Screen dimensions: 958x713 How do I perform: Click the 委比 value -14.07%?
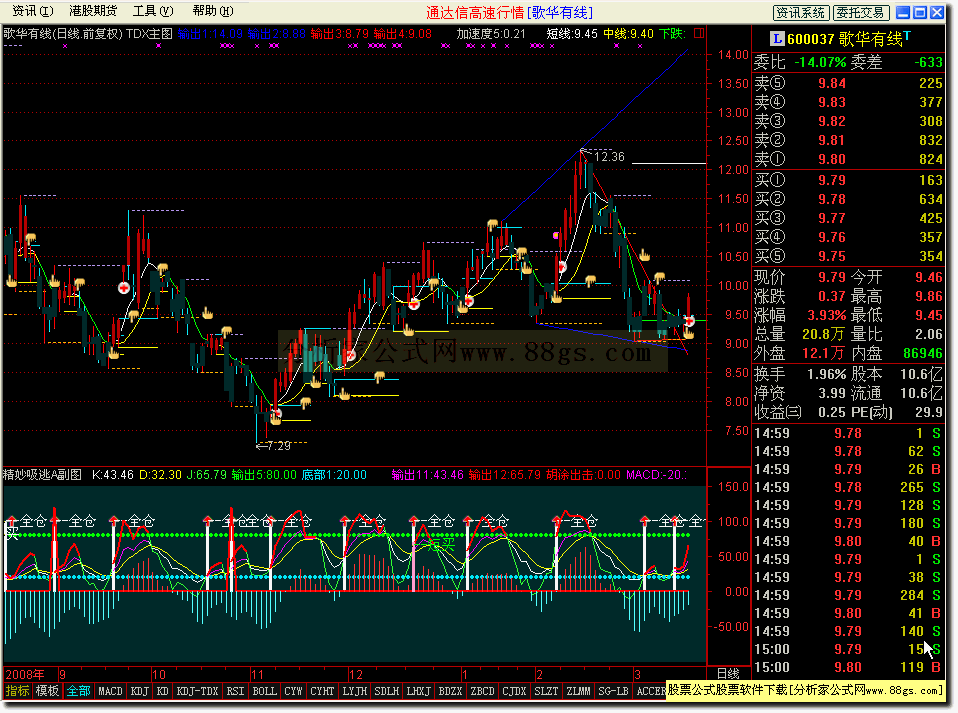820,62
